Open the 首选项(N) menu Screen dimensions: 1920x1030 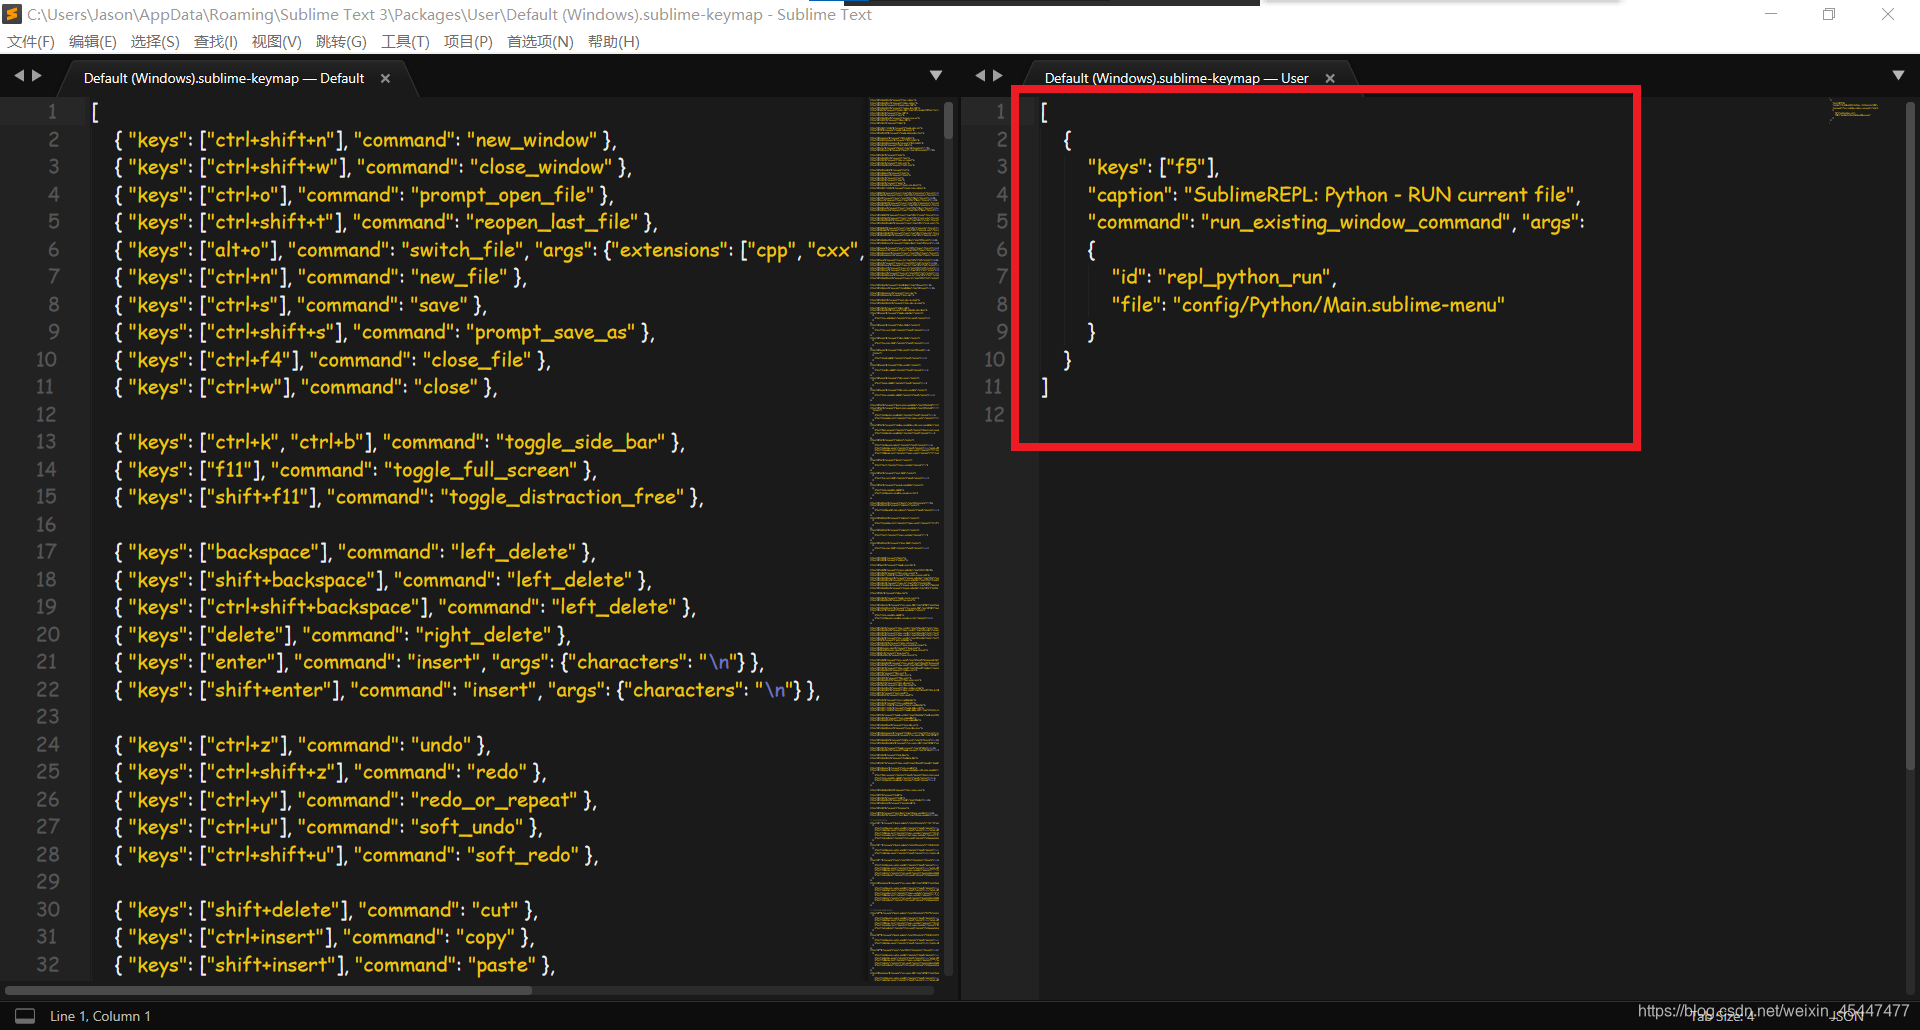539,41
